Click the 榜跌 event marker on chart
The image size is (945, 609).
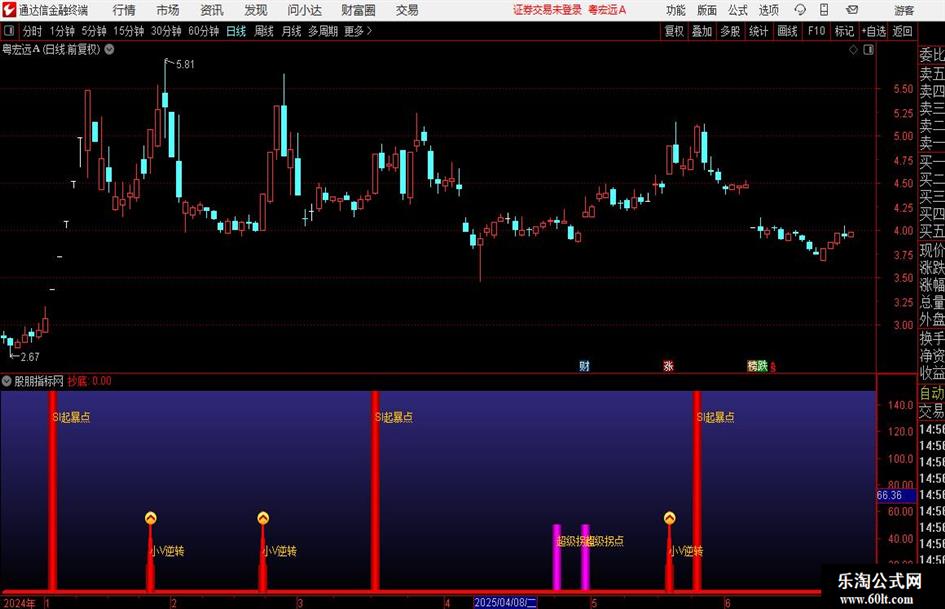point(758,366)
